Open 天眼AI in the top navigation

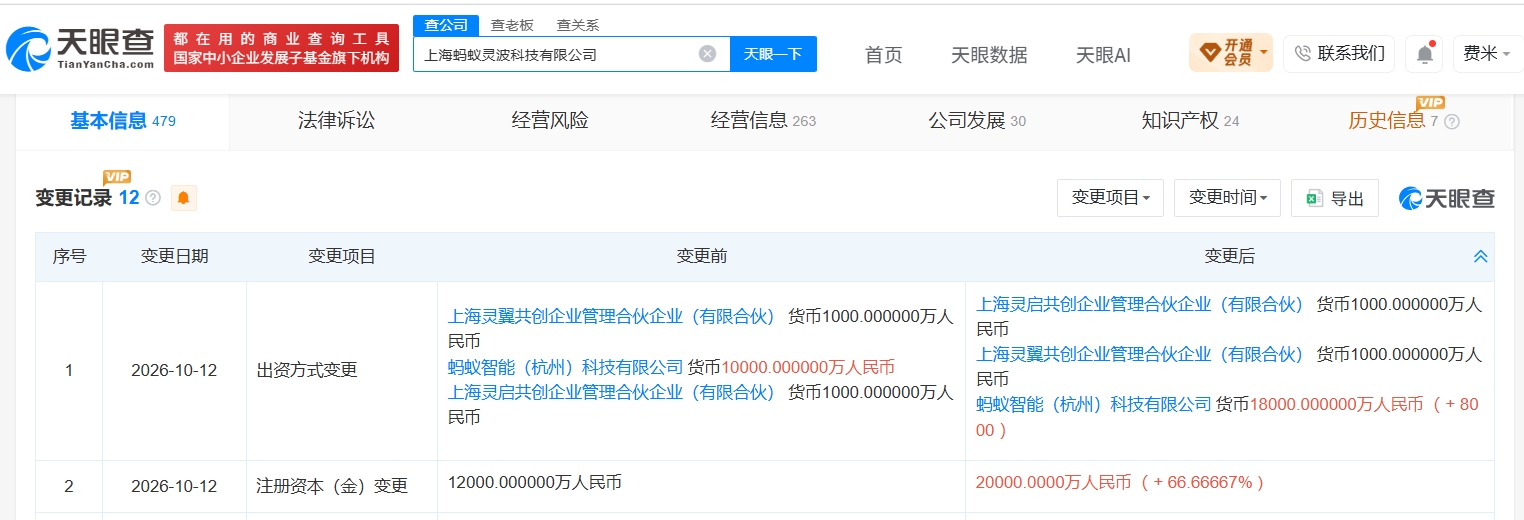[1103, 55]
